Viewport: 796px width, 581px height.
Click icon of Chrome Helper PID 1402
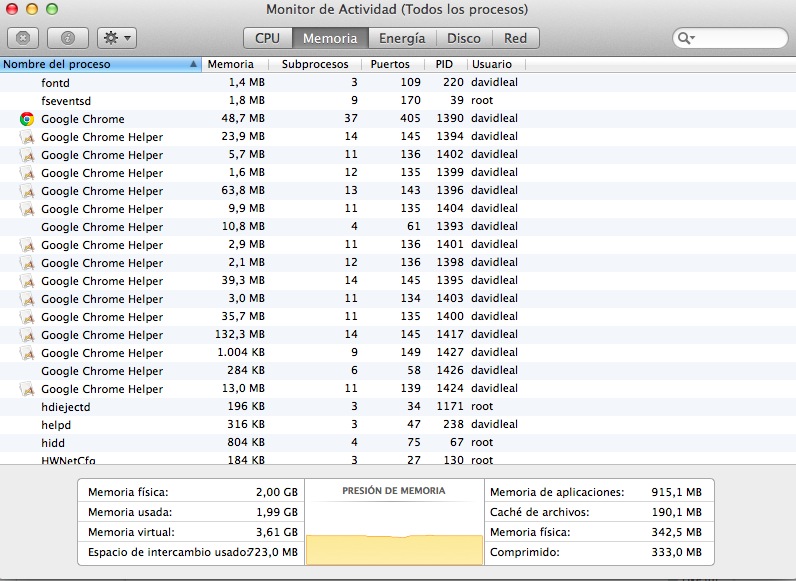(x=27, y=155)
